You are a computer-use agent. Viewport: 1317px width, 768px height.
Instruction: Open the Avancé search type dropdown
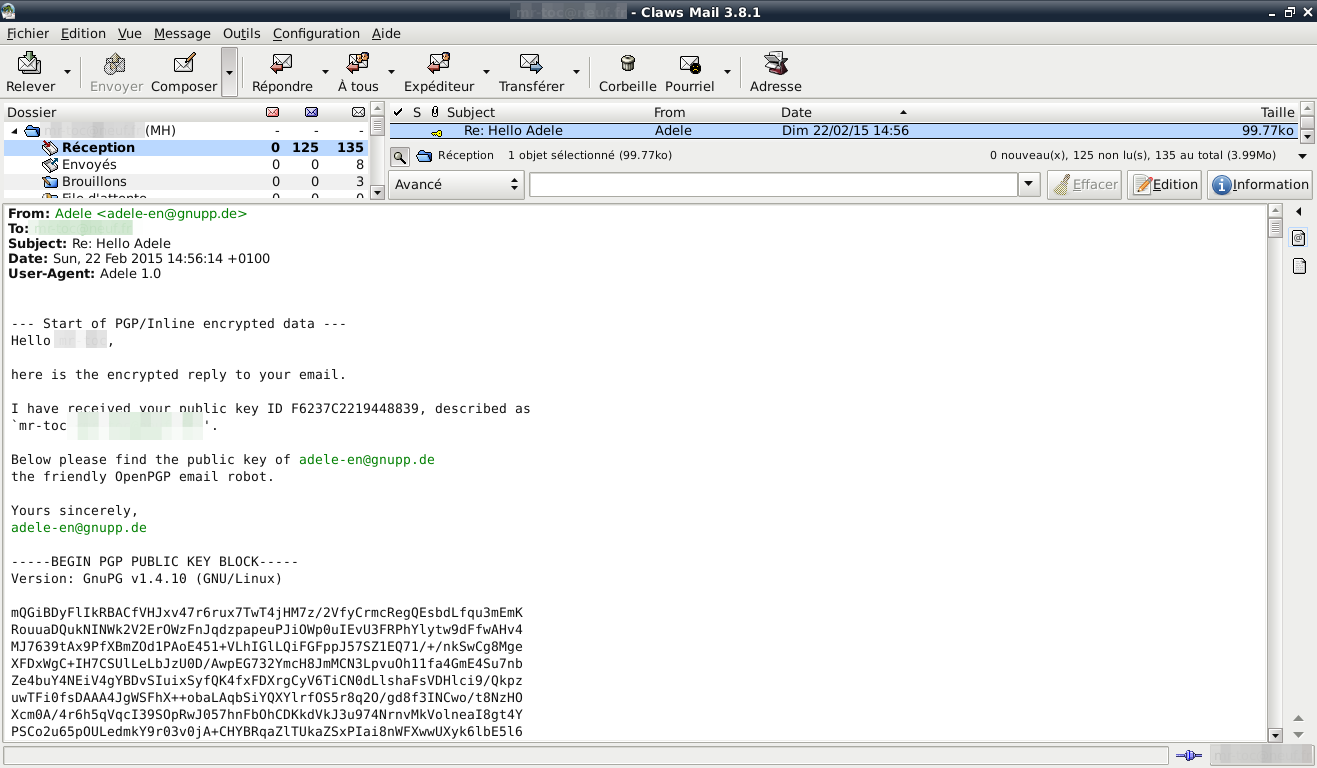pos(456,184)
